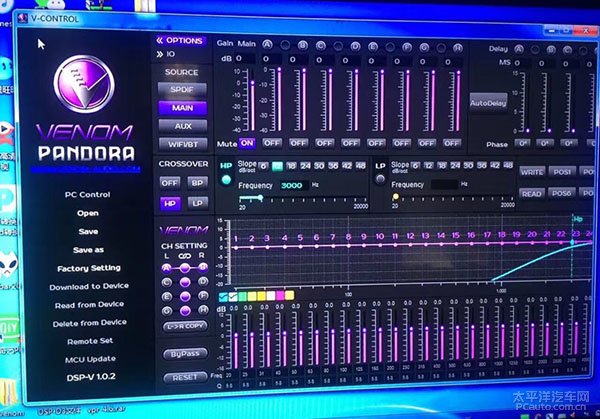This screenshot has height=419, width=600.
Task: Set crossover to LP
Action: 198,203
